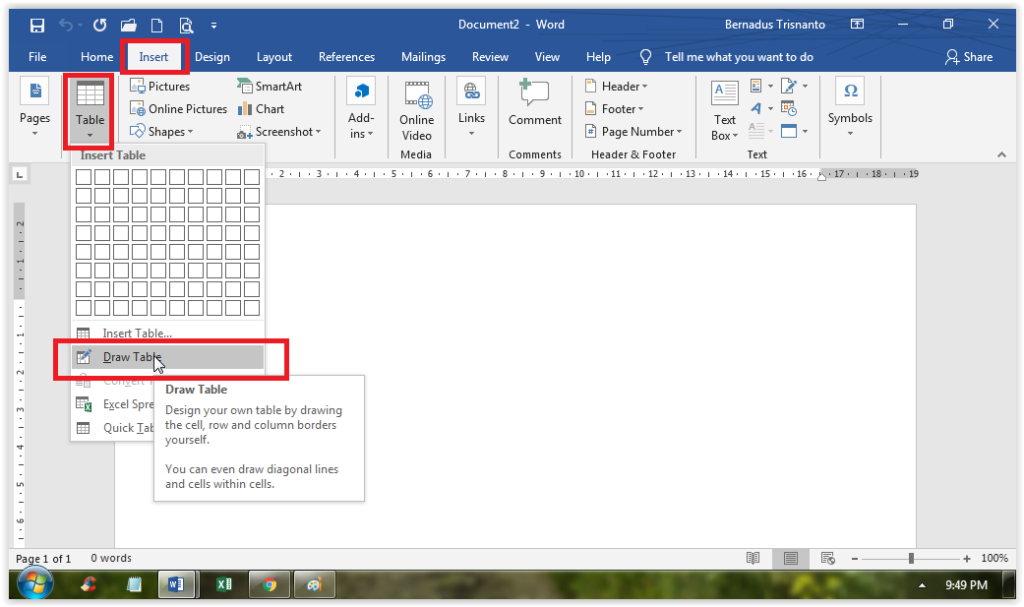1024x607 pixels.
Task: Open the Online Video insert tool
Action: [x=417, y=111]
